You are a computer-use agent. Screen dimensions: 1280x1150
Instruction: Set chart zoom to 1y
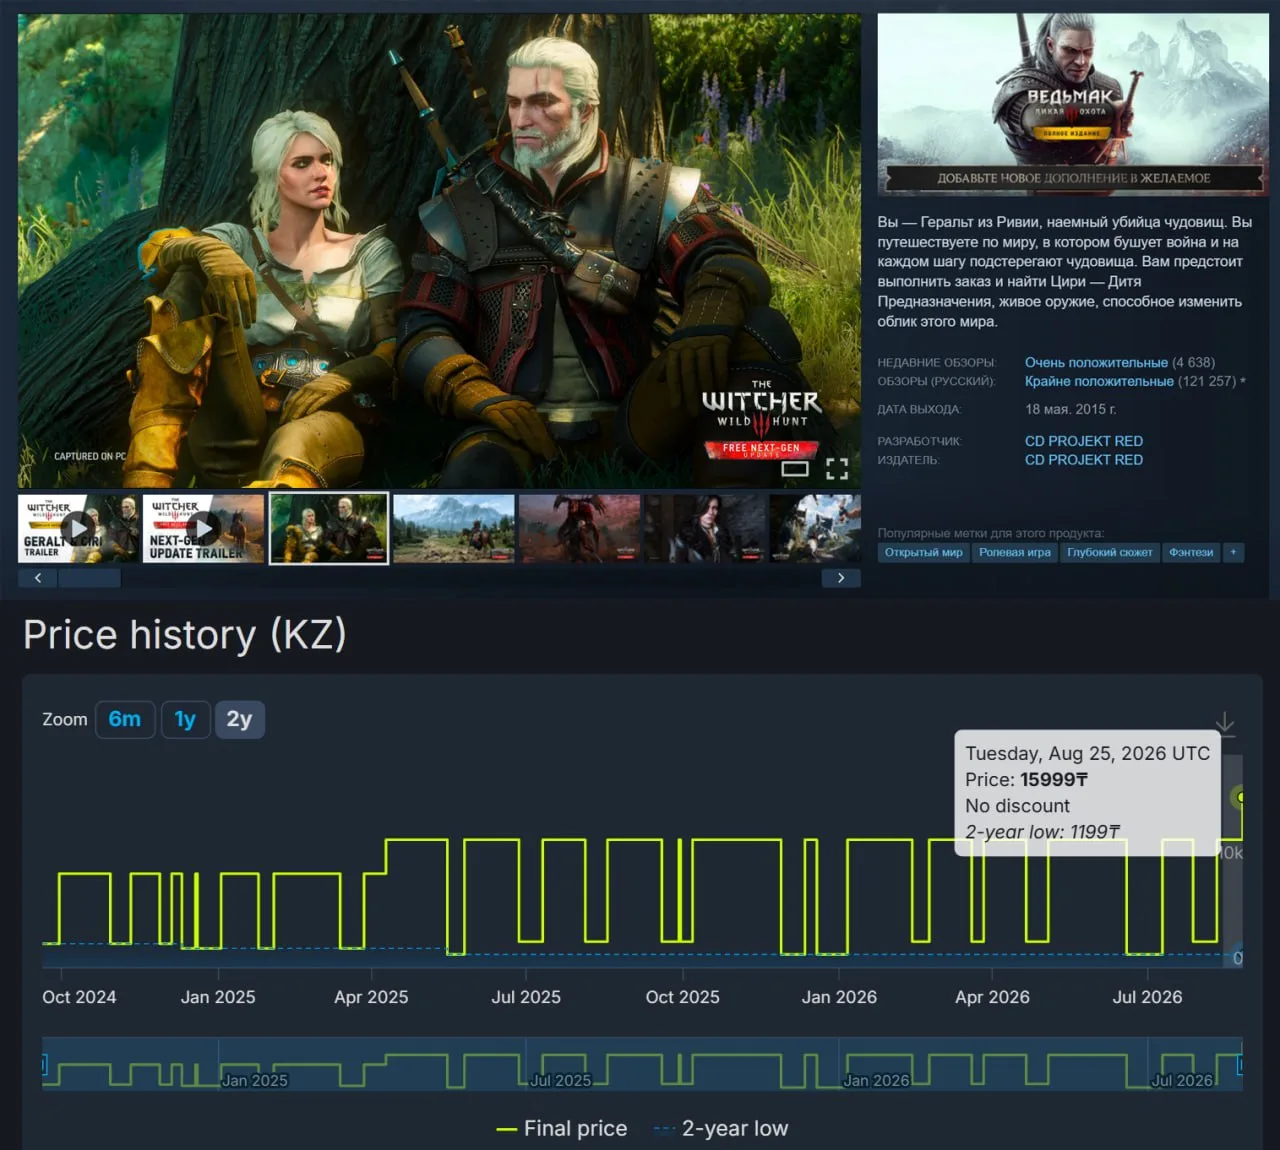(185, 719)
